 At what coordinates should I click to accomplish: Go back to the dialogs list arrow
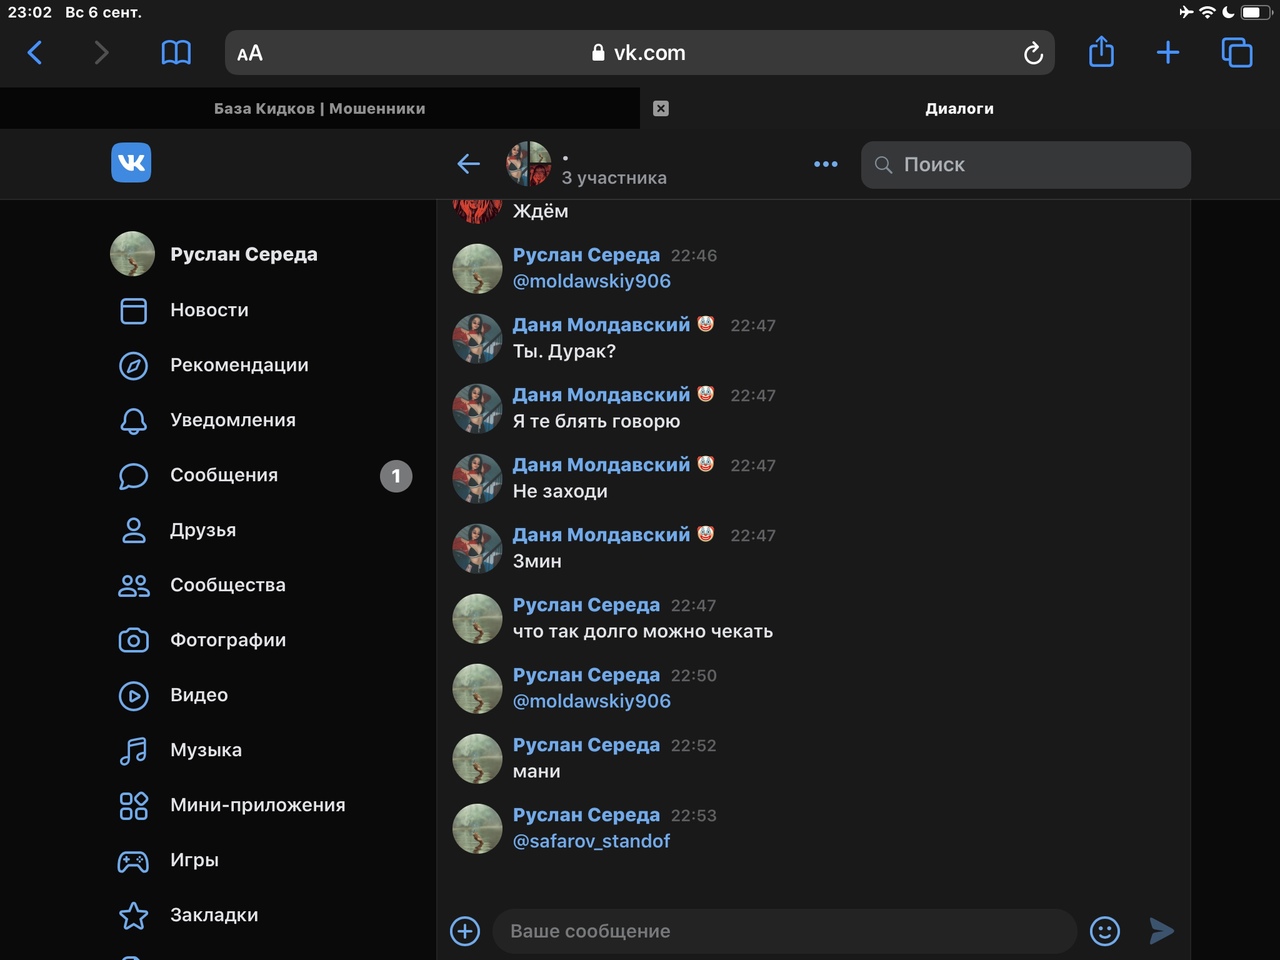[x=468, y=164]
